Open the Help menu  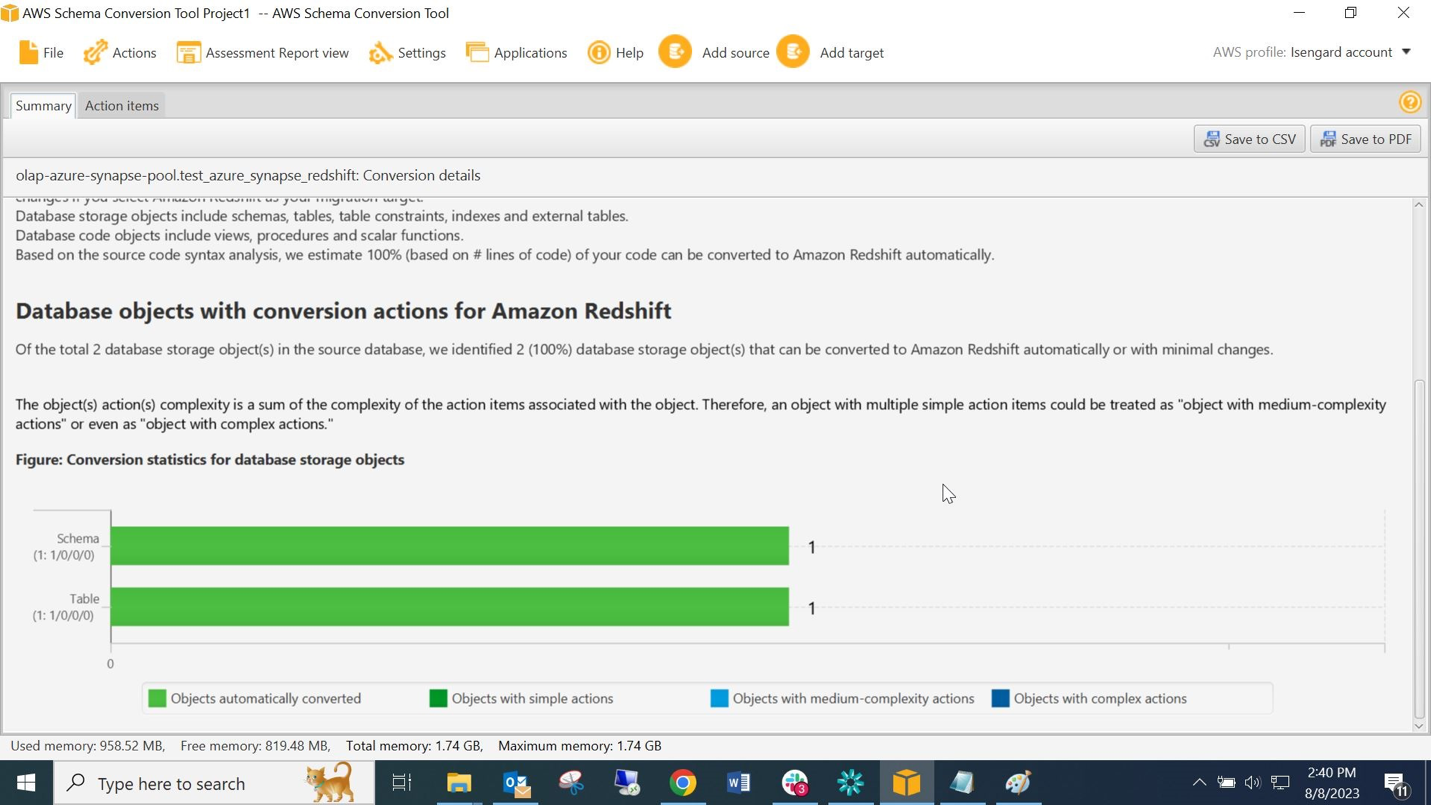pos(616,53)
